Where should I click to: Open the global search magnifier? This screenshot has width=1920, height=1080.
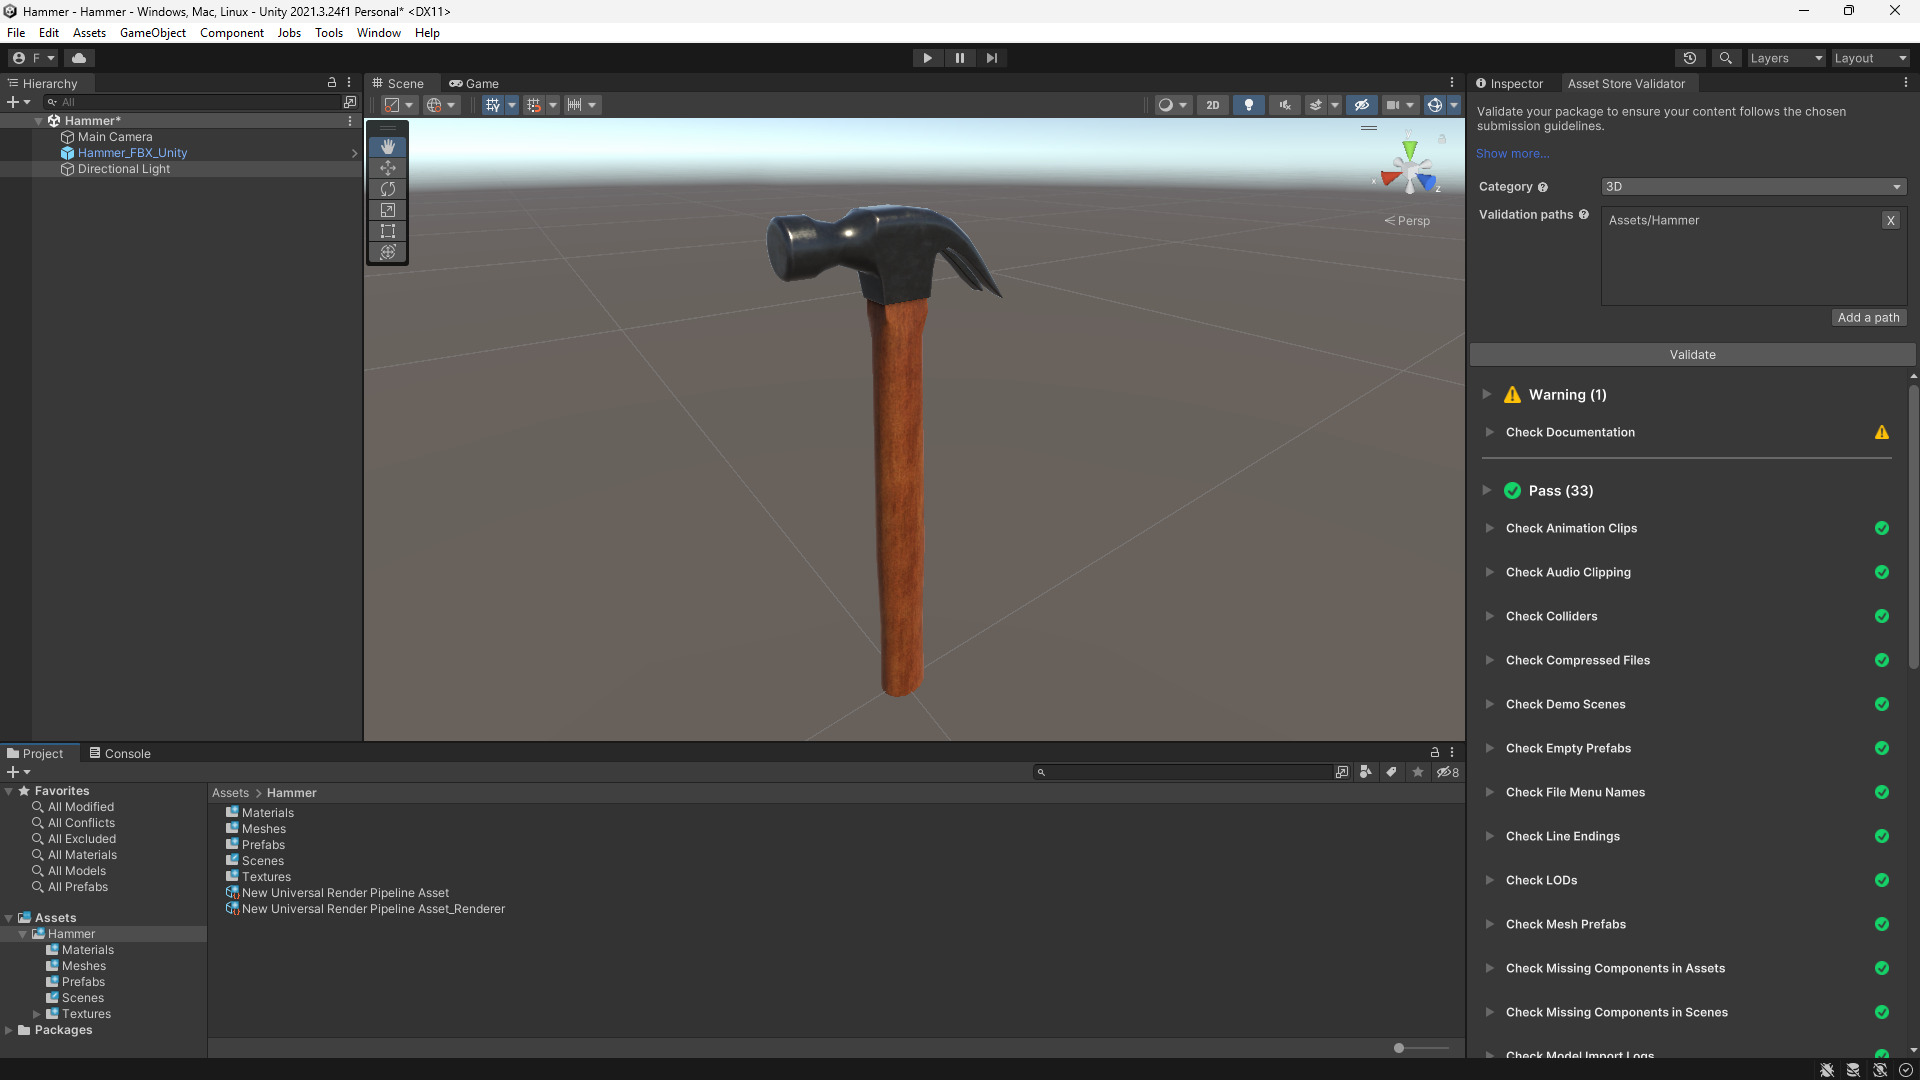(x=1726, y=58)
